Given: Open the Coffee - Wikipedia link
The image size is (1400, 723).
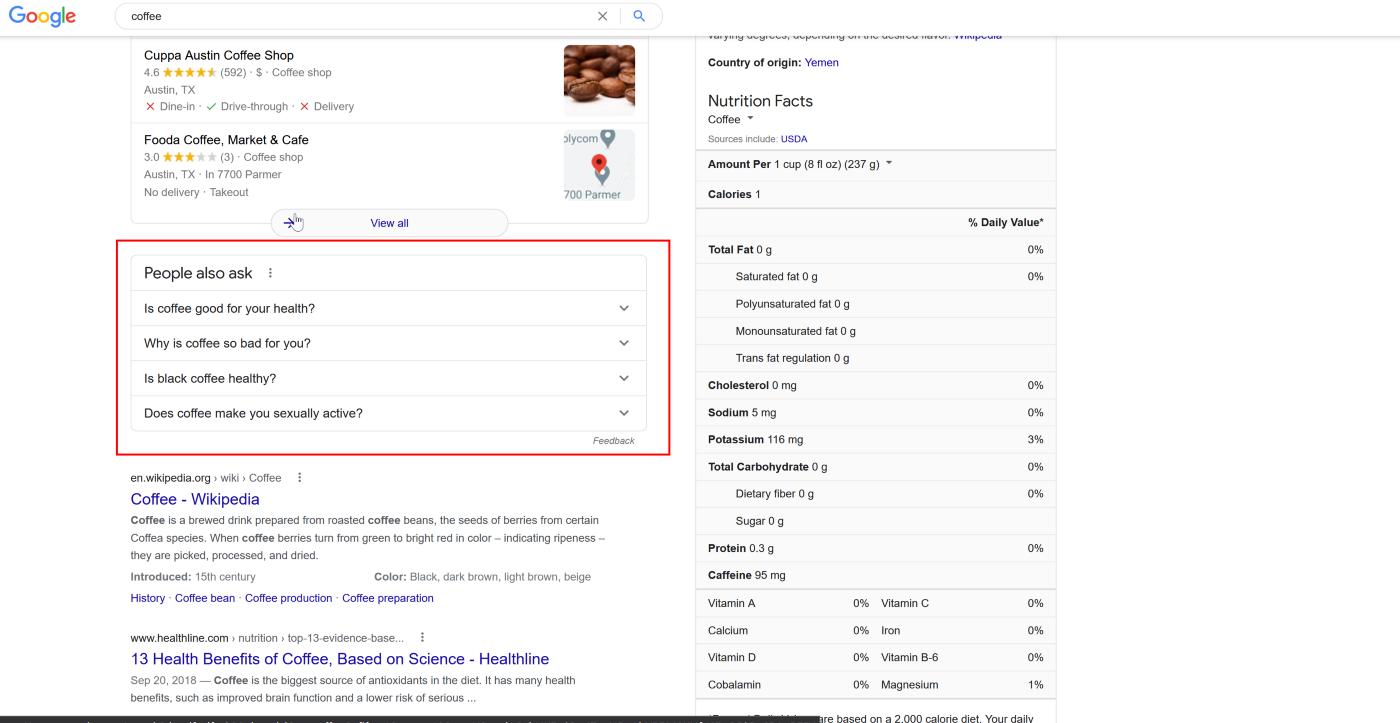Looking at the screenshot, I should click(194, 499).
